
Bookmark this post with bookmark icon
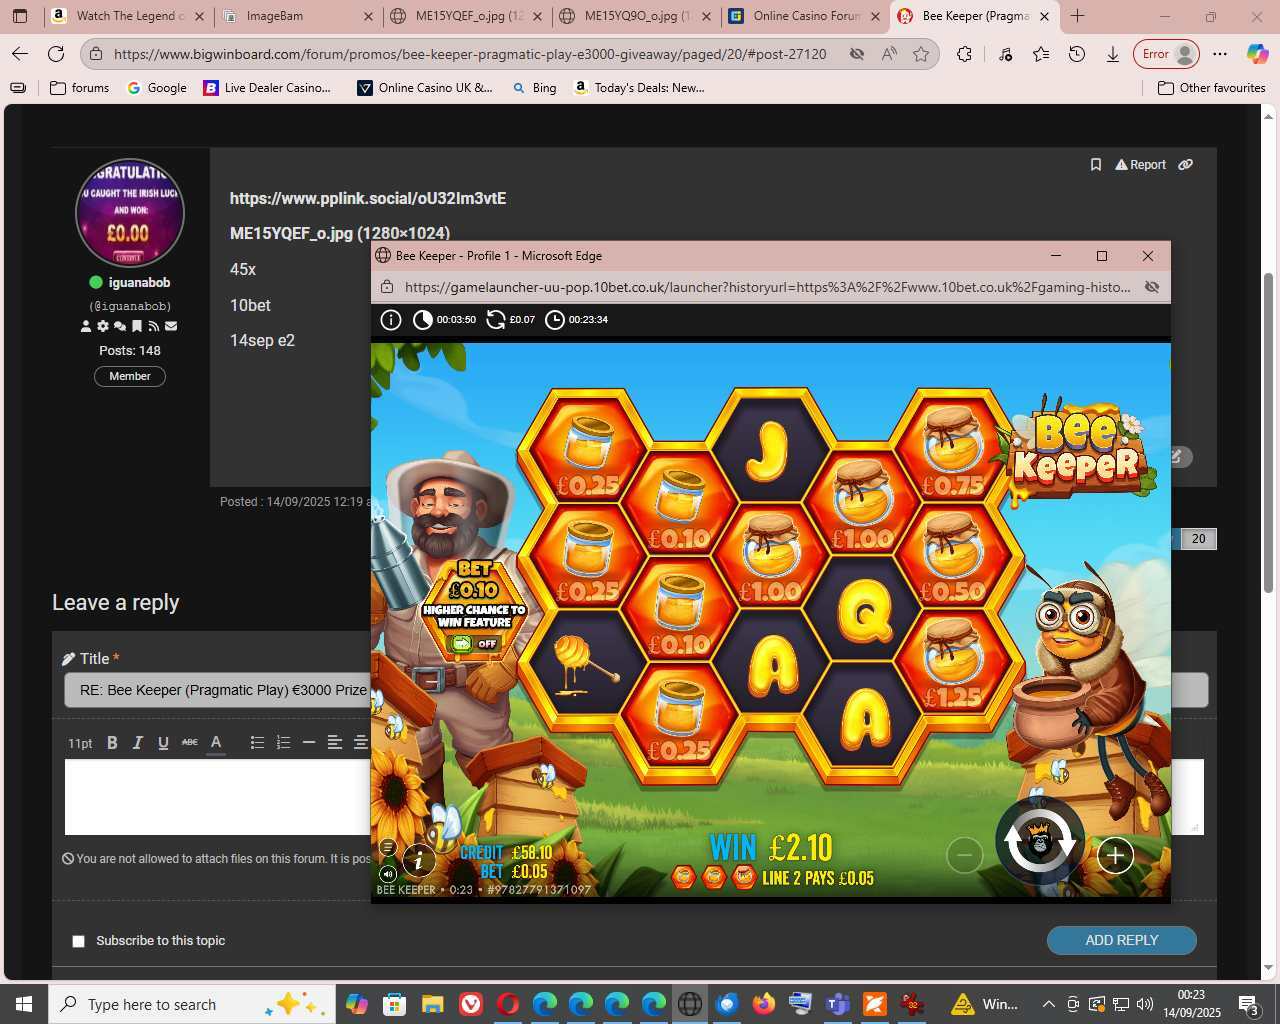1095,165
